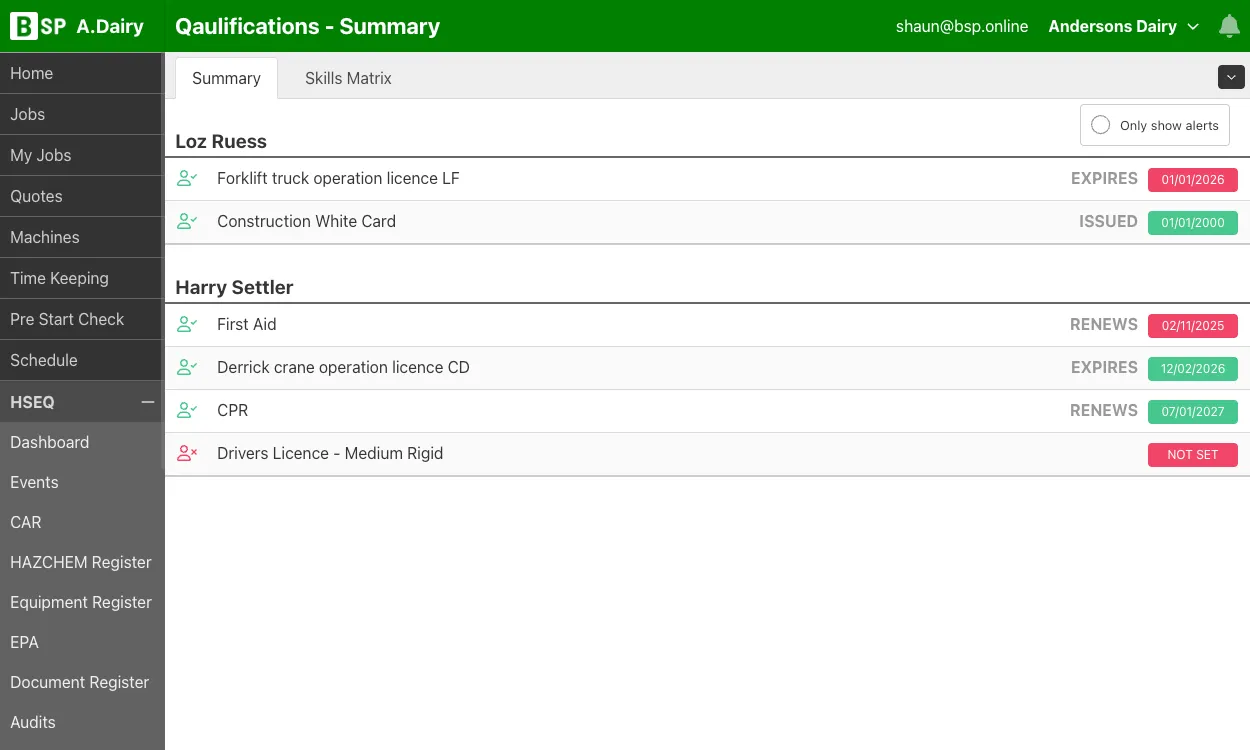
Task: Click the 02/11/2025 renewal date badge
Action: 1193,326
